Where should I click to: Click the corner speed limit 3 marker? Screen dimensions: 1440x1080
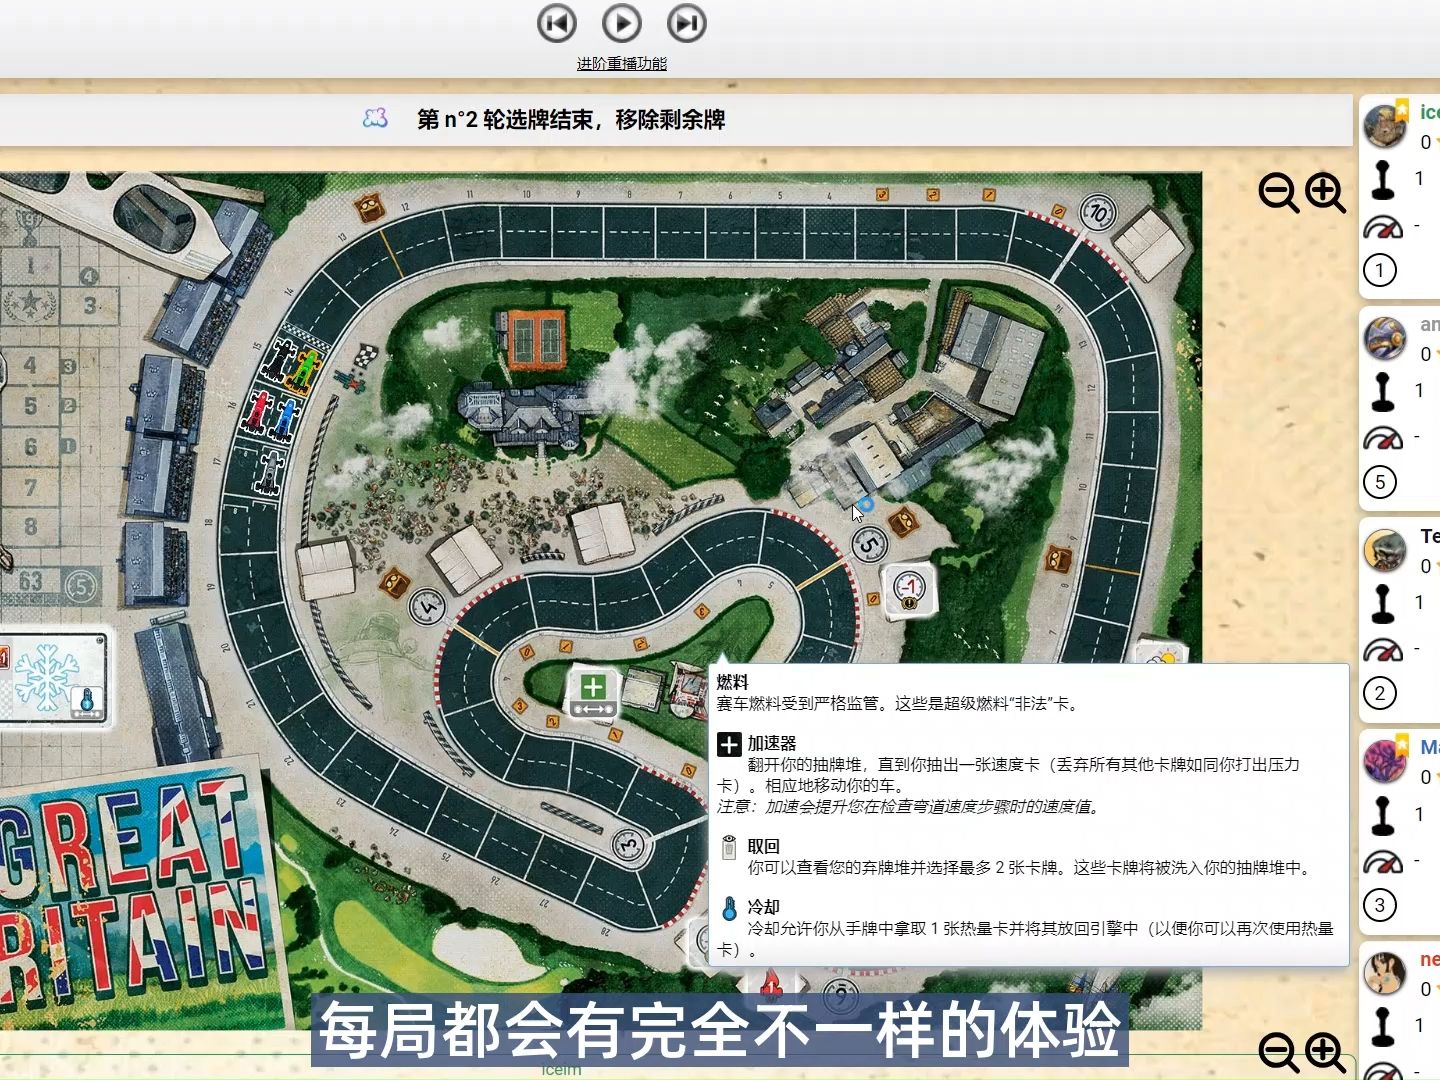coord(629,843)
